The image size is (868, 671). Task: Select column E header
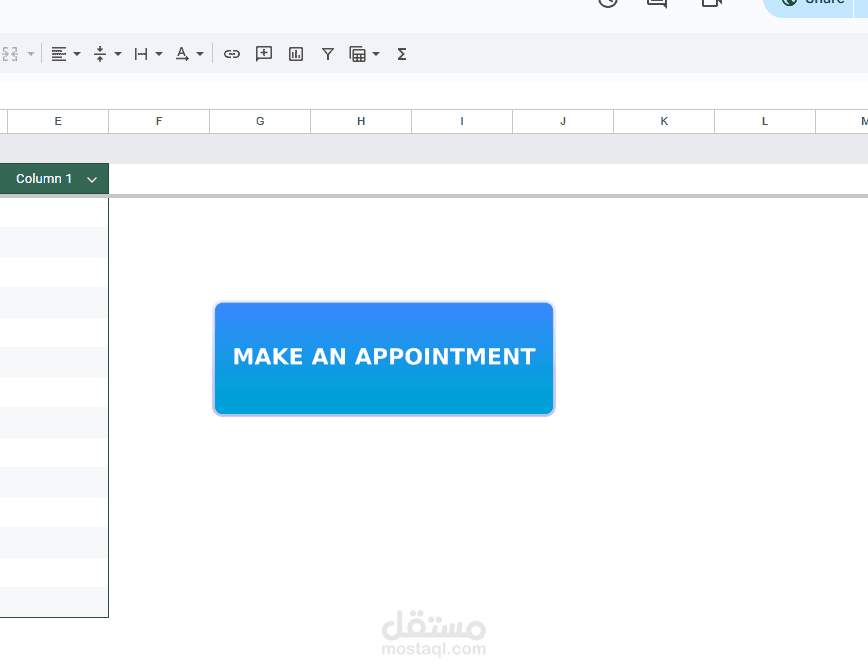point(58,121)
